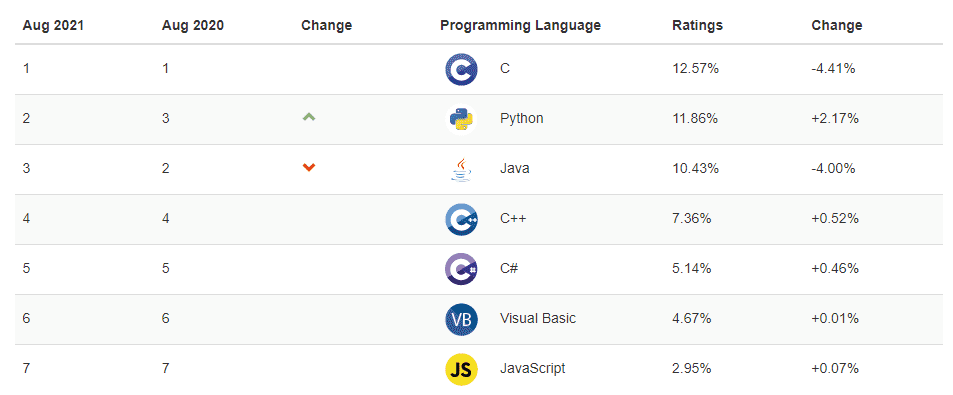
Task: Click the +2.17% change value for Python
Action: pyautogui.click(x=835, y=118)
